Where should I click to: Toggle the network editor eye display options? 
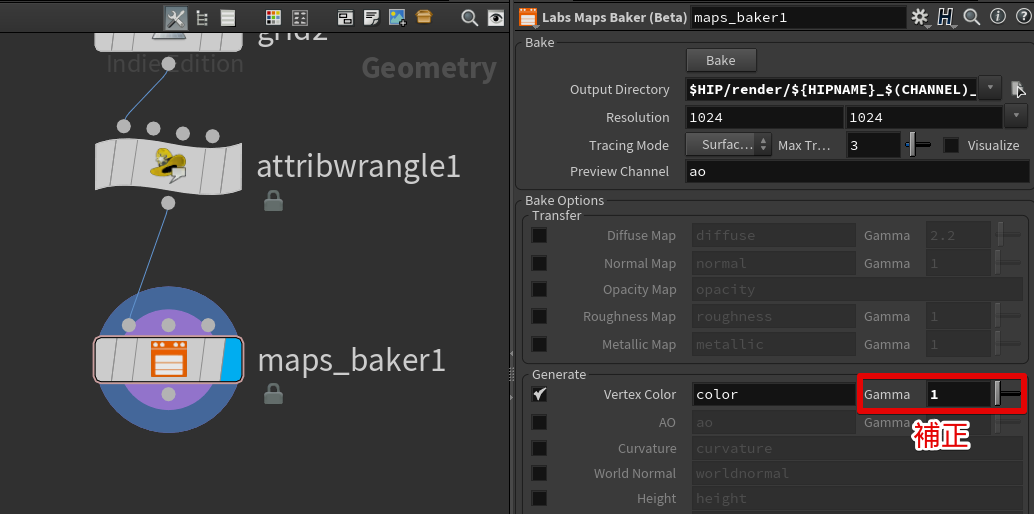click(496, 18)
